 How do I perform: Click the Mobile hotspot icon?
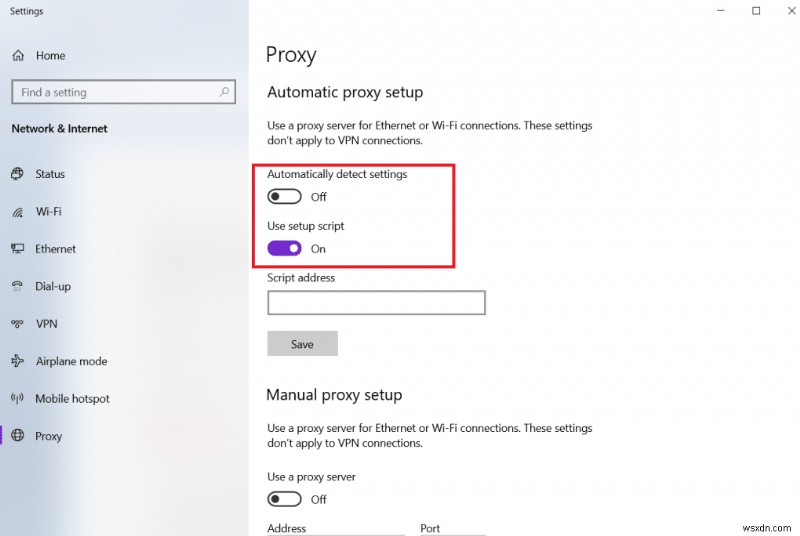17,399
